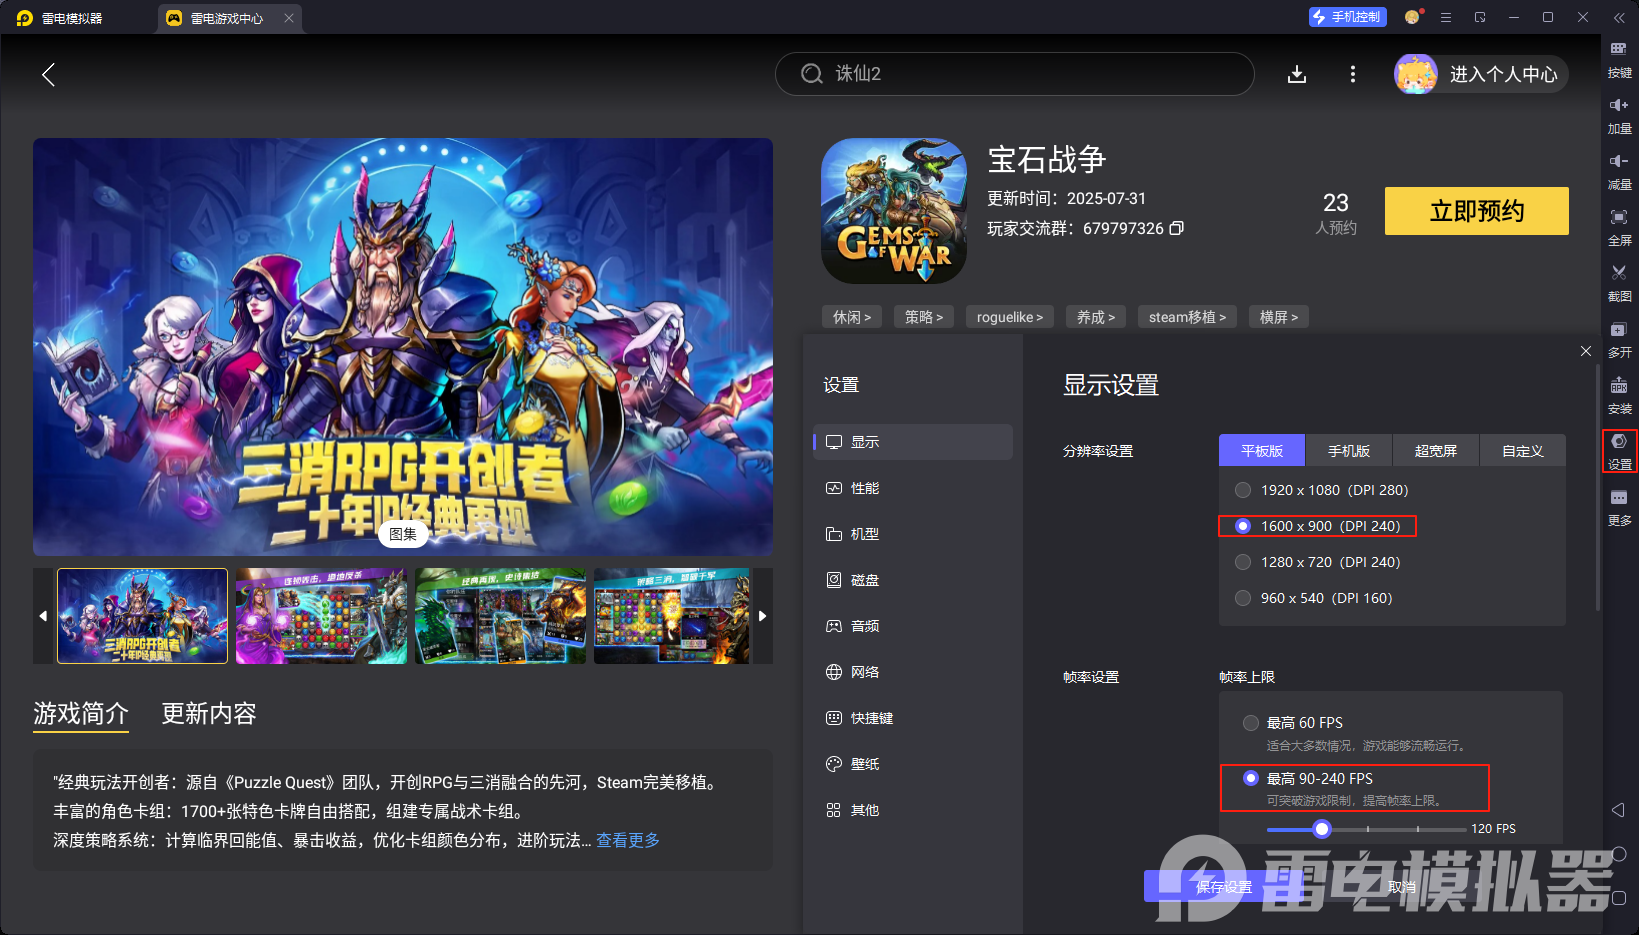The height and width of the screenshot is (935, 1639).
Task: Click the 立即预约 reservation button
Action: 1476,211
